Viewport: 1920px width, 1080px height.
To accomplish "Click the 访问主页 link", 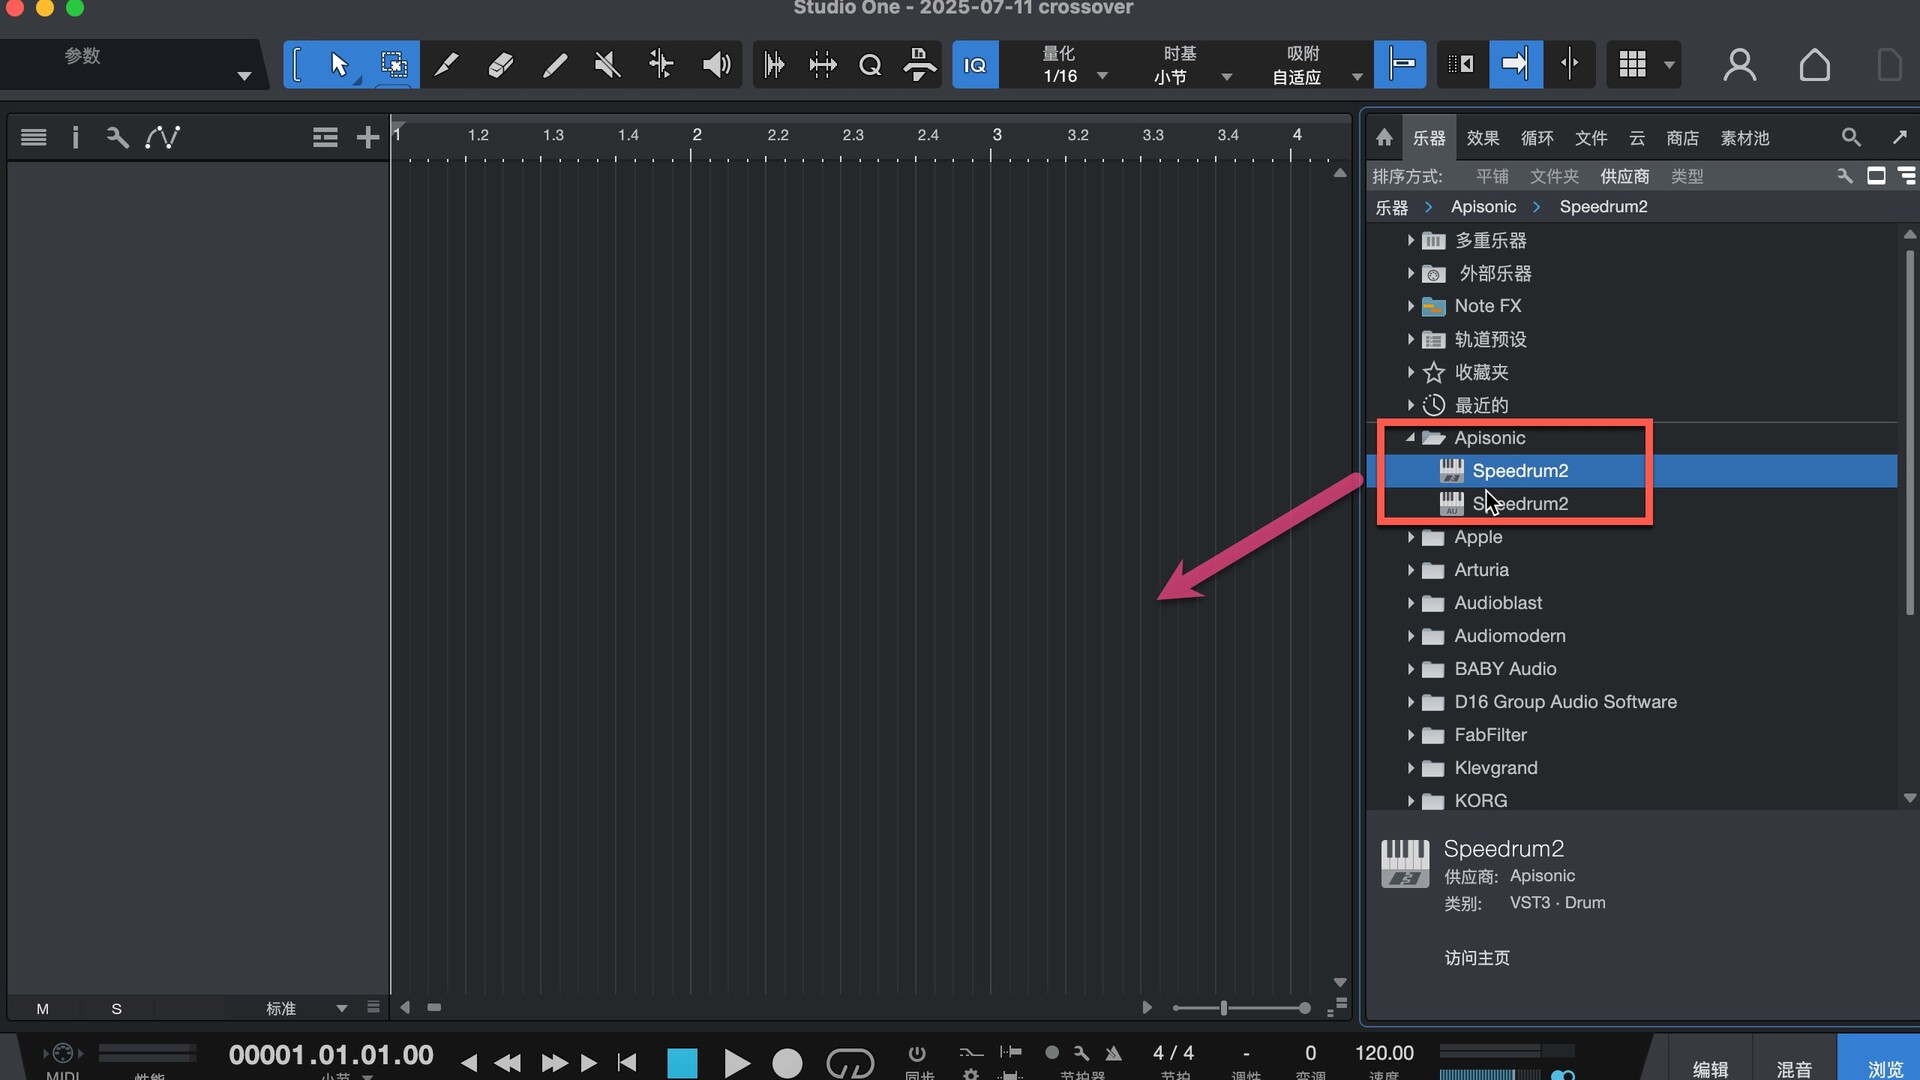I will [1477, 958].
